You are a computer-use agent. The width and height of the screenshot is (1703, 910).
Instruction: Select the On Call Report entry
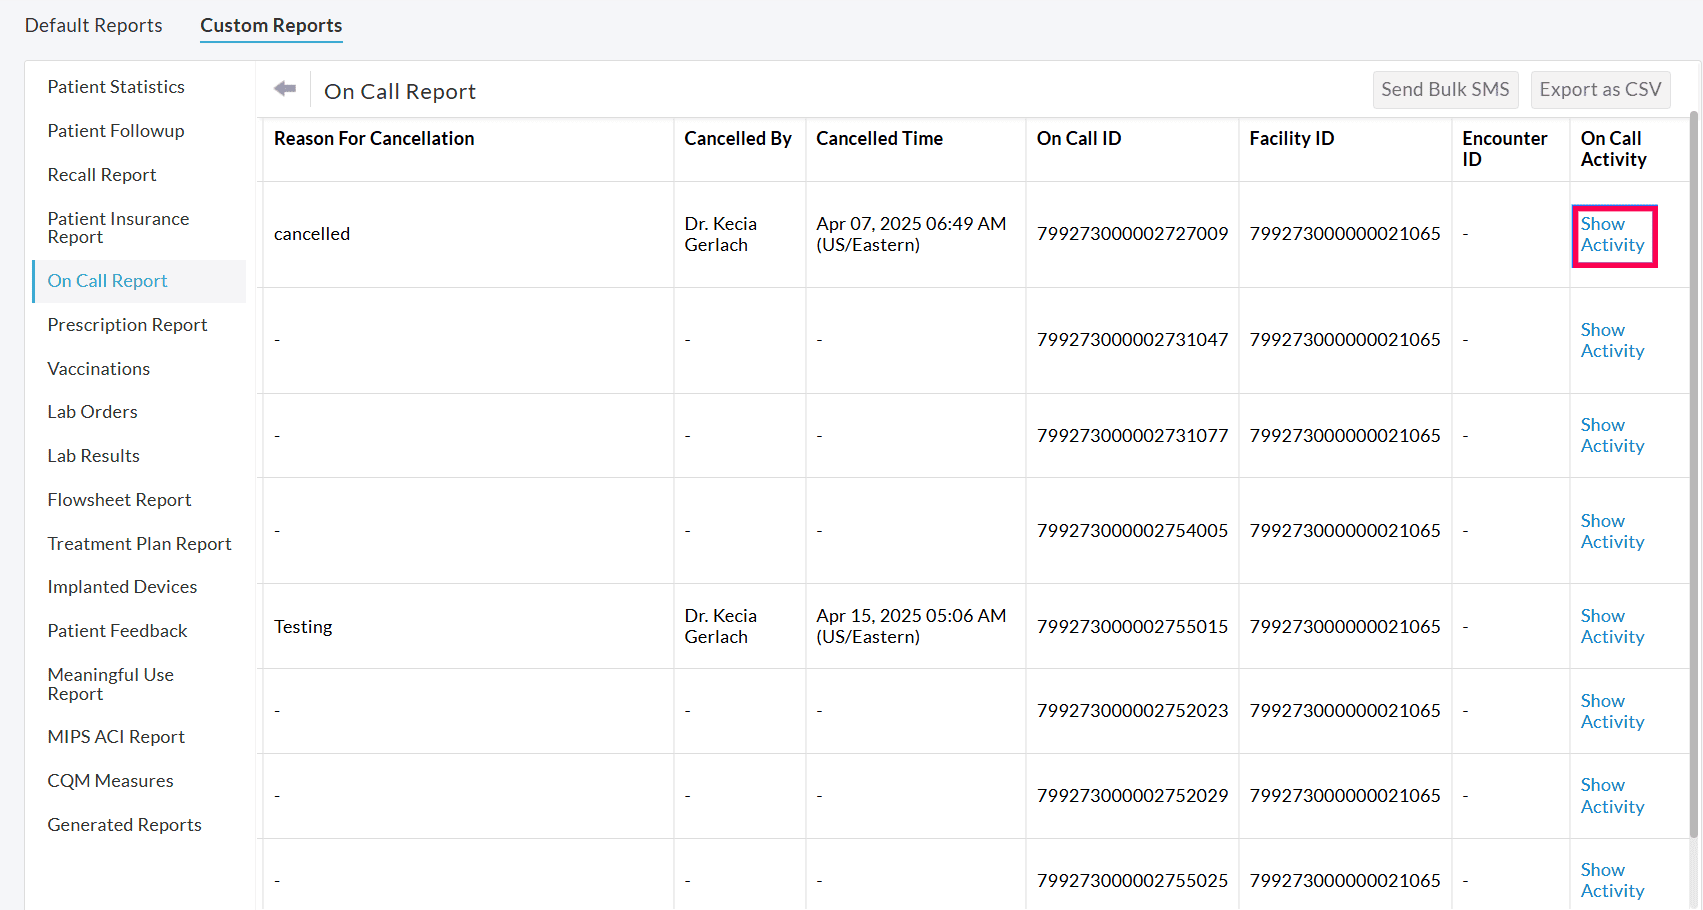[107, 281]
